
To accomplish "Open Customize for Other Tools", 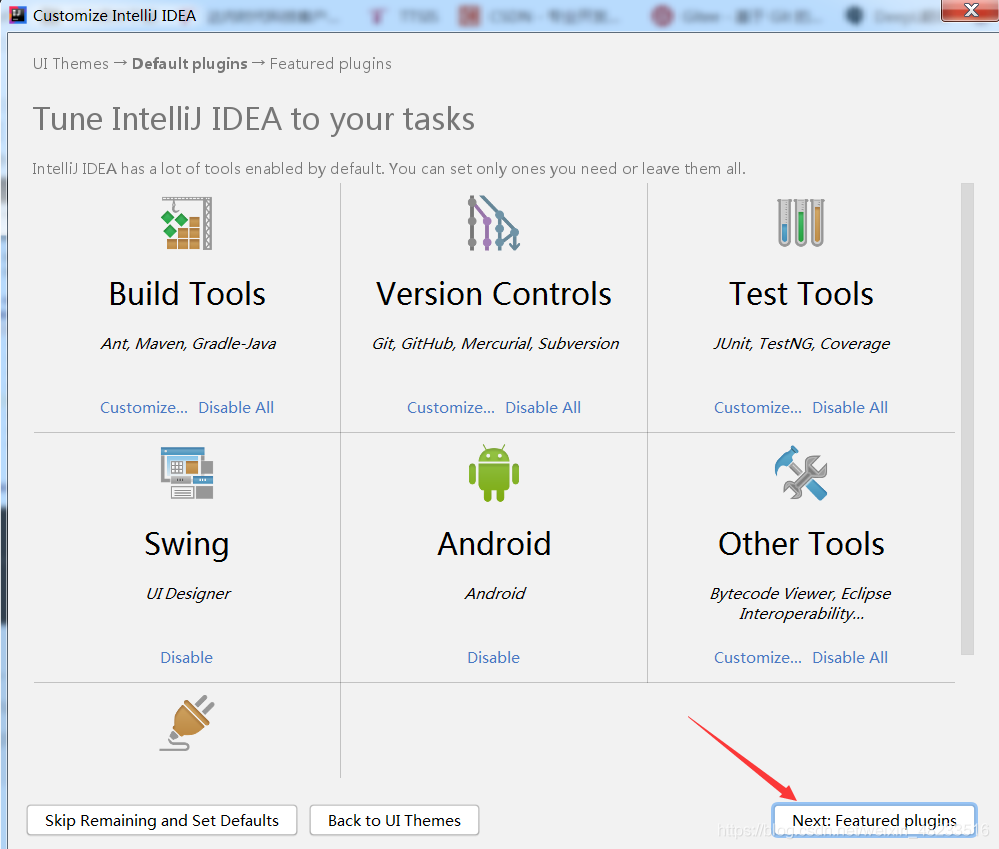I will pyautogui.click(x=758, y=657).
